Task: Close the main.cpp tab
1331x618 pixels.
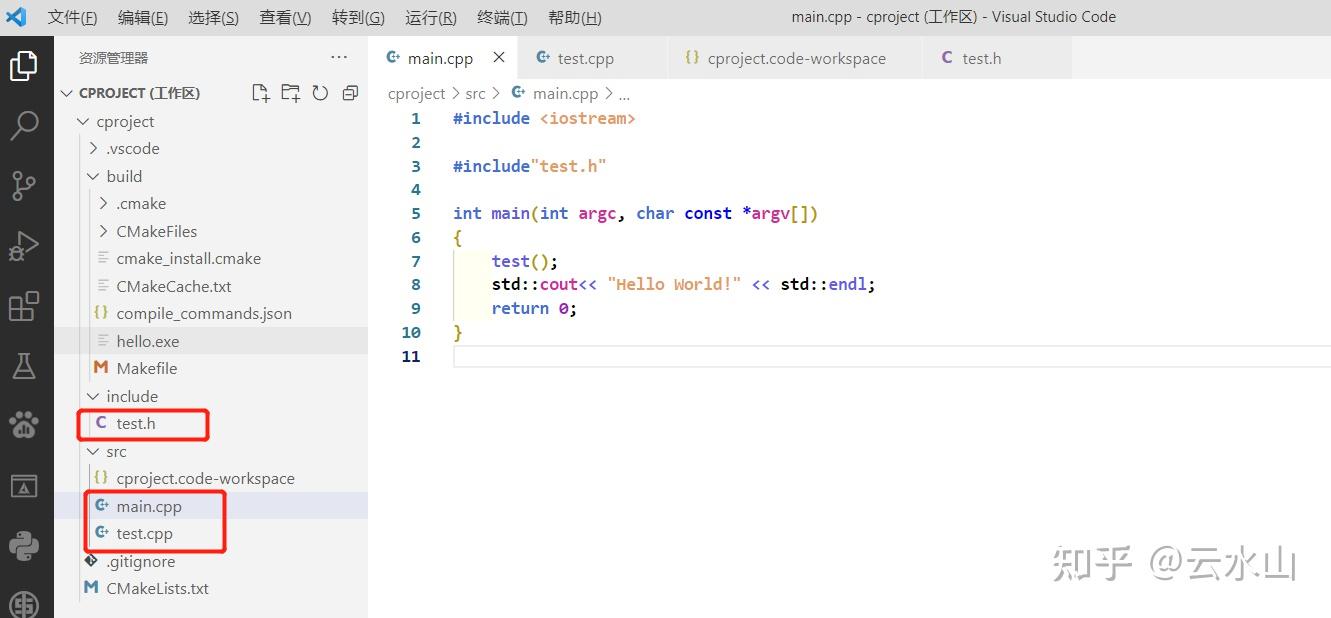Action: pyautogui.click(x=498, y=57)
